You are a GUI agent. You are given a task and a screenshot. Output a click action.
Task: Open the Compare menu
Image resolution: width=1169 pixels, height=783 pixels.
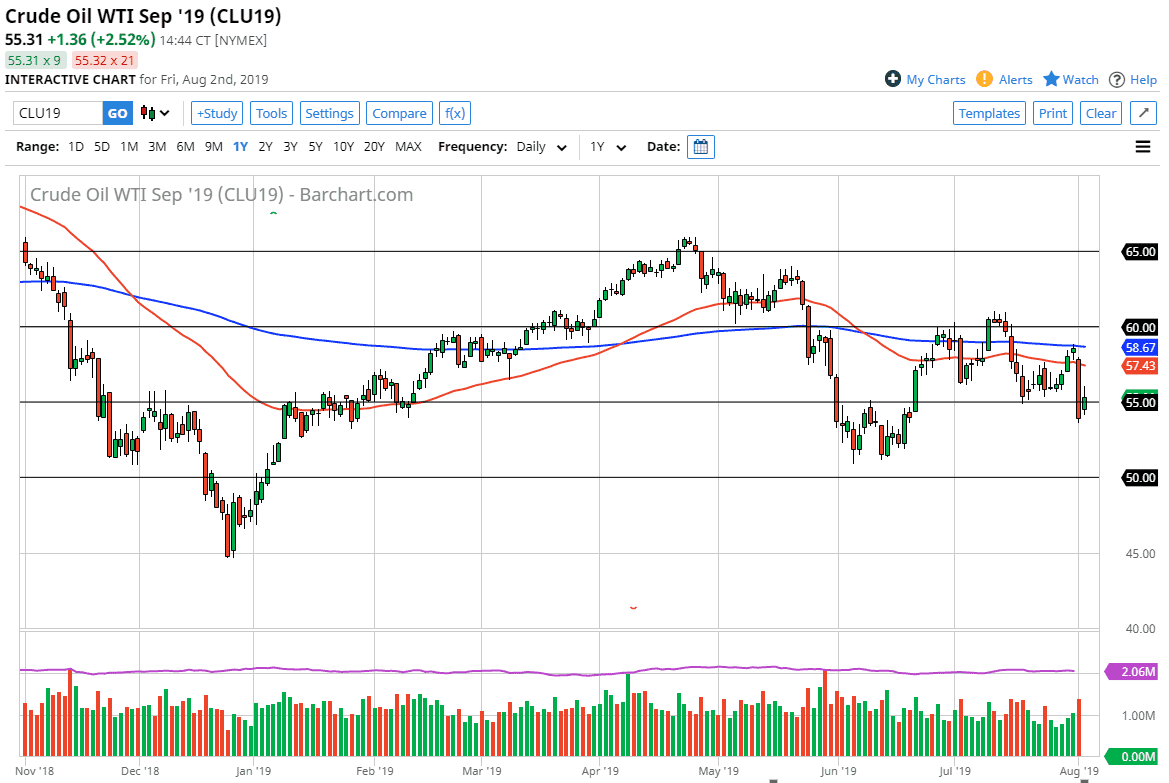pos(399,113)
